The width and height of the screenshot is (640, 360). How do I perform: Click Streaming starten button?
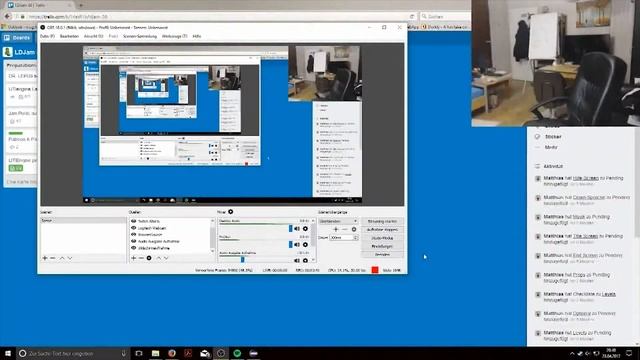click(382, 221)
